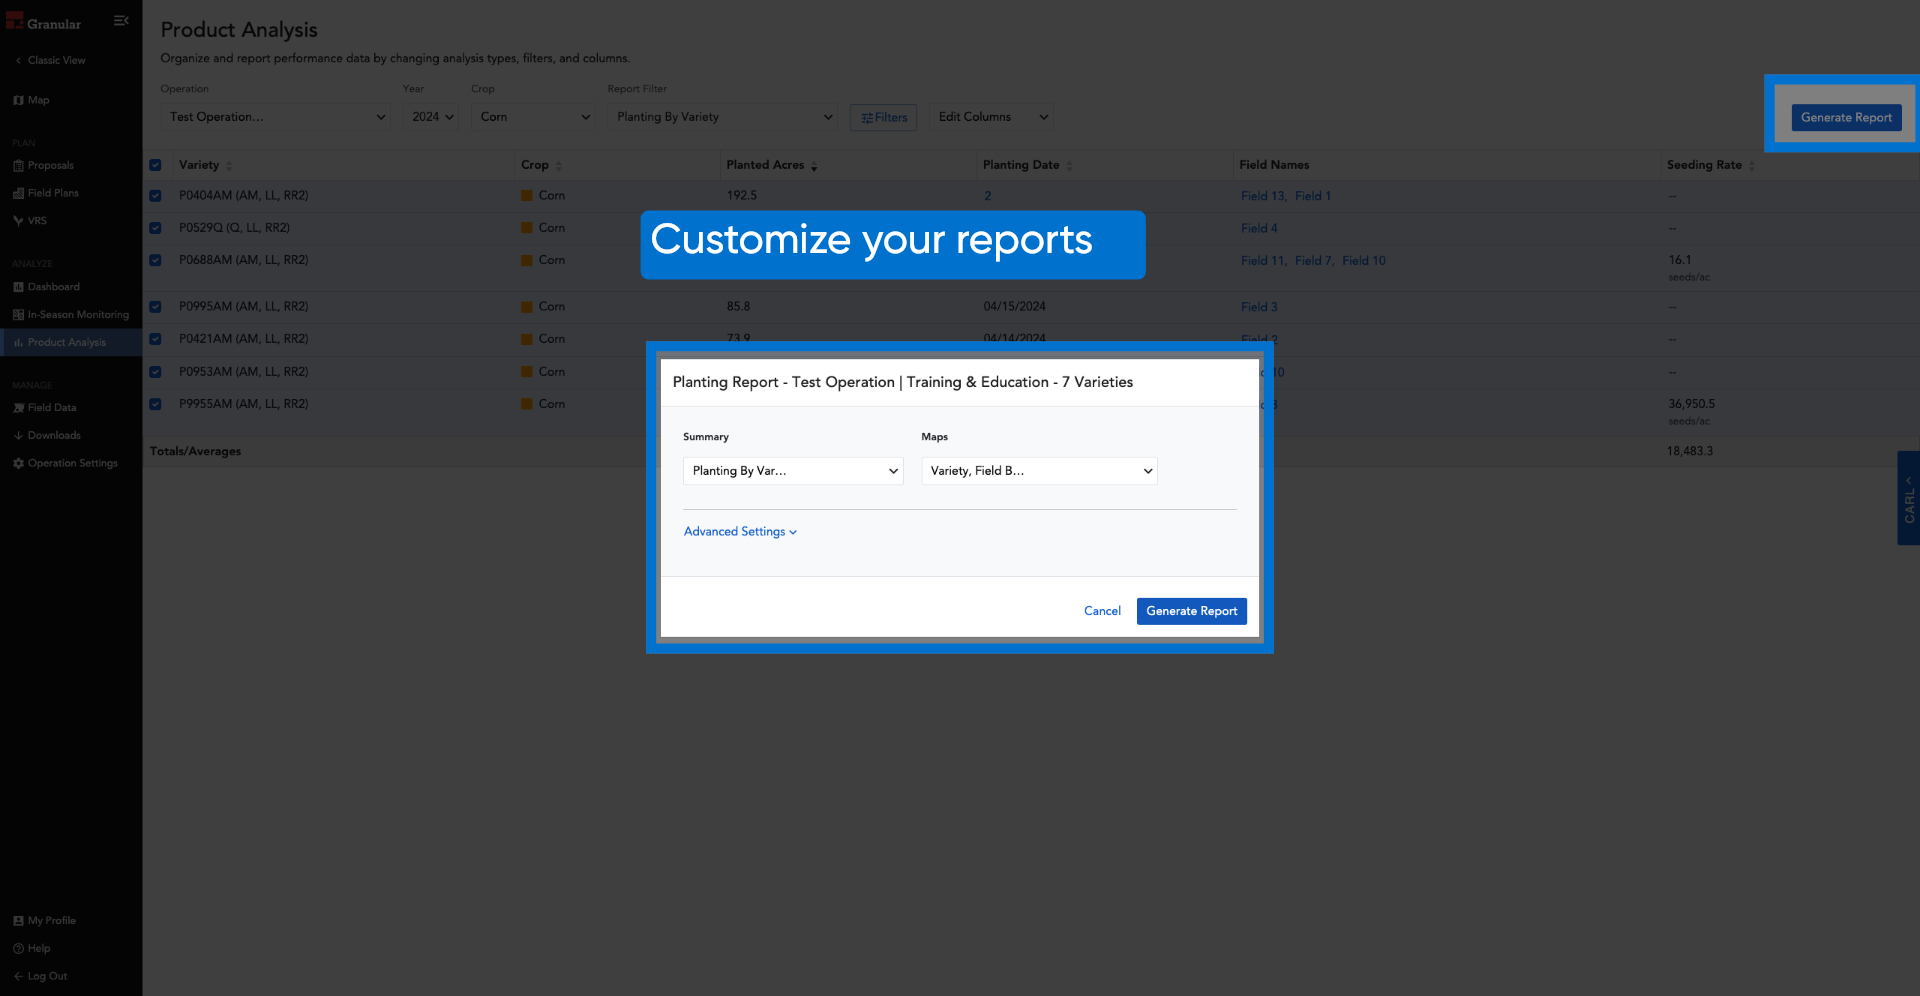Open Field 10 link in P0688AM row
Image resolution: width=1920 pixels, height=996 pixels.
coord(1364,261)
